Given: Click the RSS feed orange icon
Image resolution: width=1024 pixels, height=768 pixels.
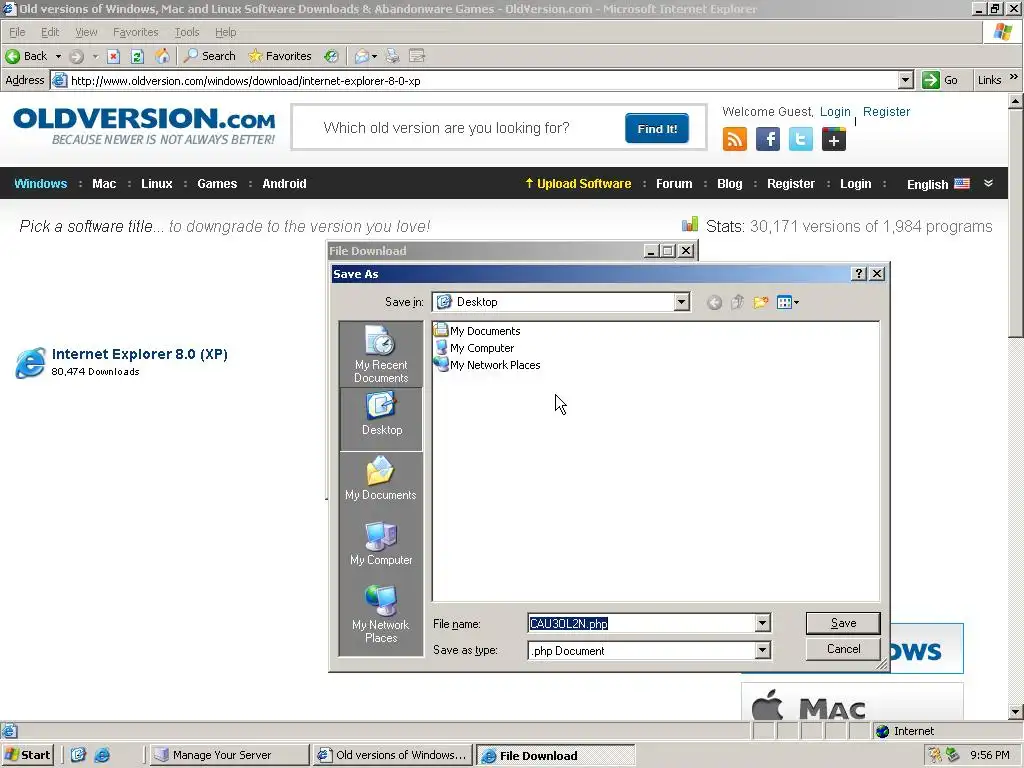Looking at the screenshot, I should coord(735,139).
